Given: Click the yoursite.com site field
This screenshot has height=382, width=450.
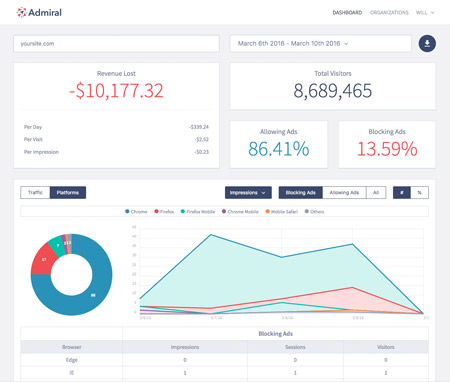Looking at the screenshot, I should [116, 43].
